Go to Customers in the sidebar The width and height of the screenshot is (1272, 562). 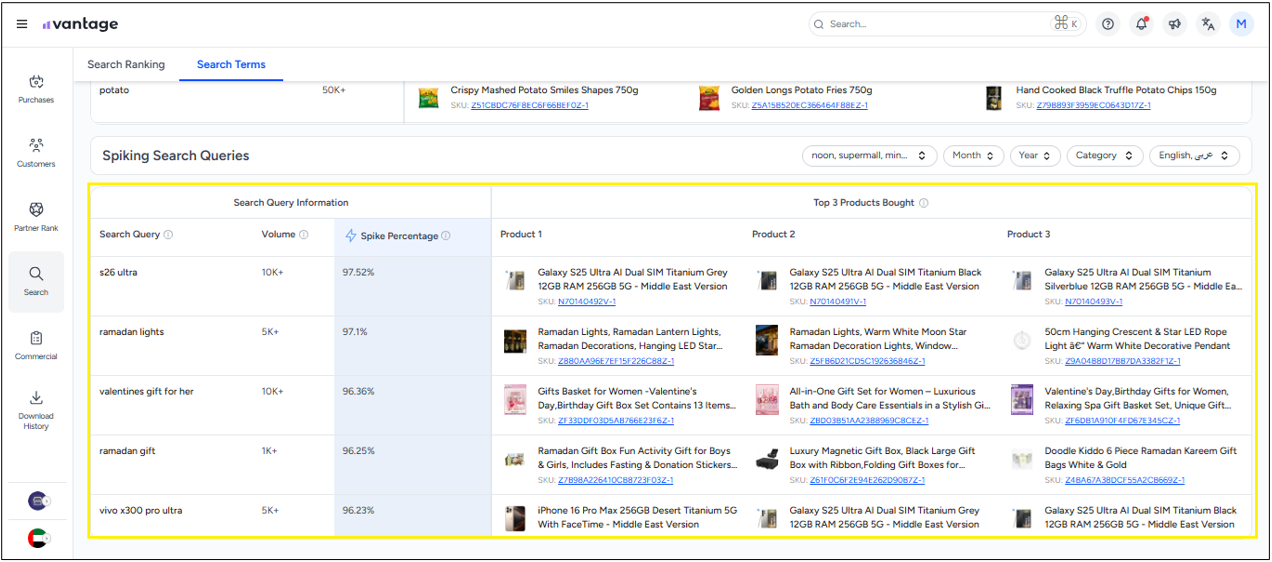point(36,152)
